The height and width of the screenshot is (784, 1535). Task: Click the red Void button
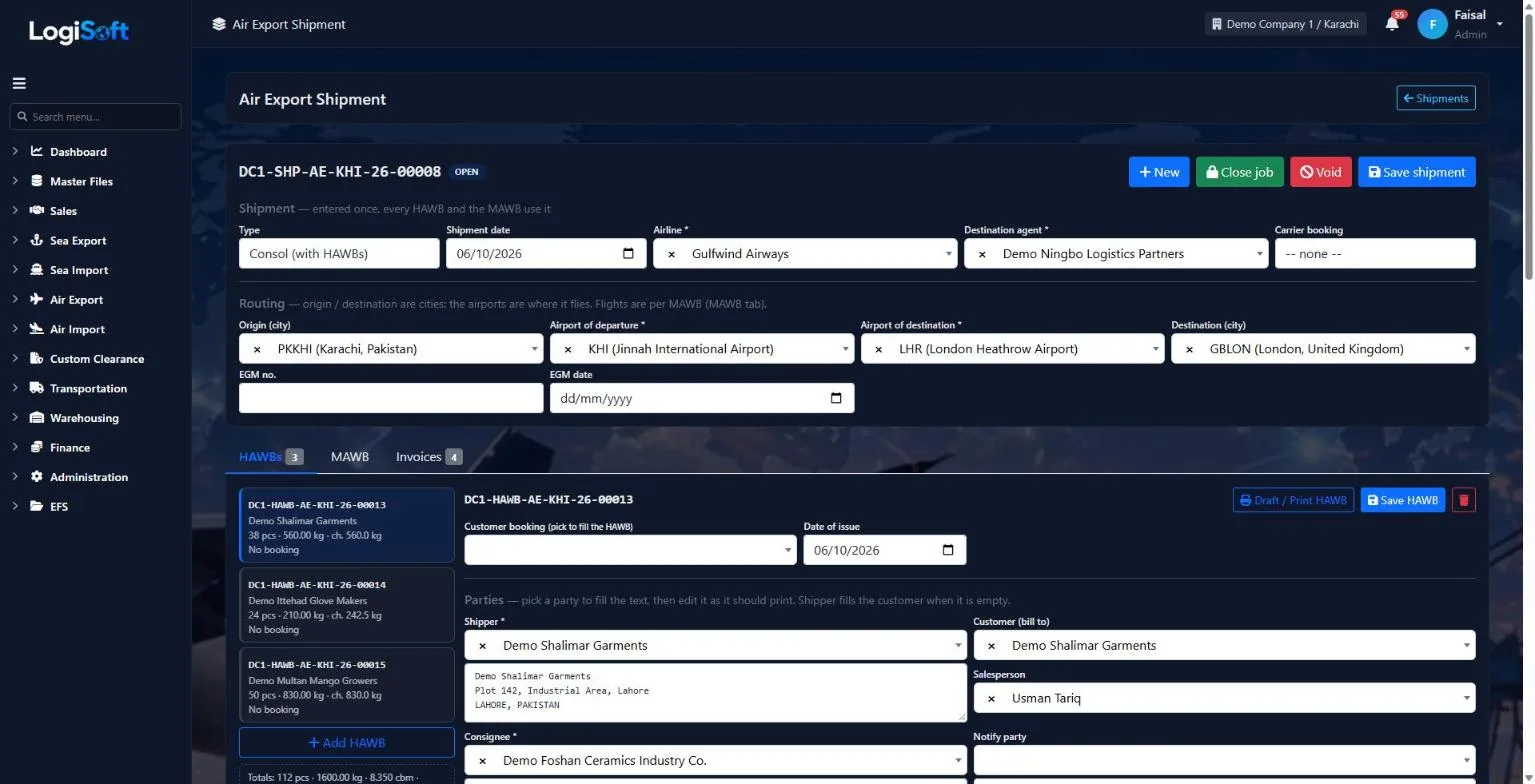(x=1321, y=172)
